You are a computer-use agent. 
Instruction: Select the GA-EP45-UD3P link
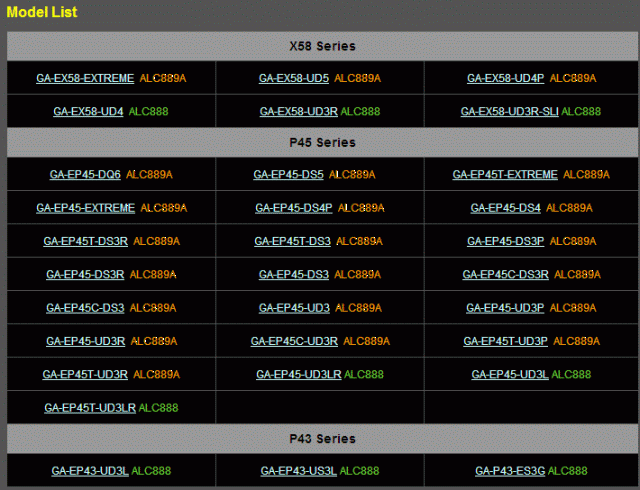pyautogui.click(x=505, y=308)
